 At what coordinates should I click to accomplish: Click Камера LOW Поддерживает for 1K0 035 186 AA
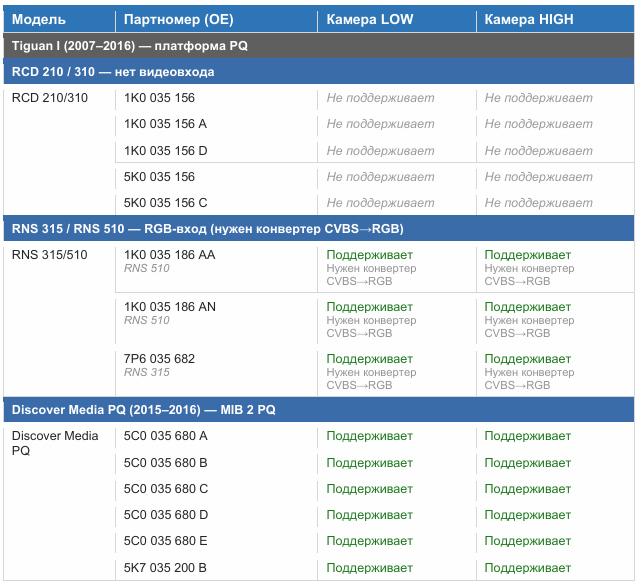[370, 255]
